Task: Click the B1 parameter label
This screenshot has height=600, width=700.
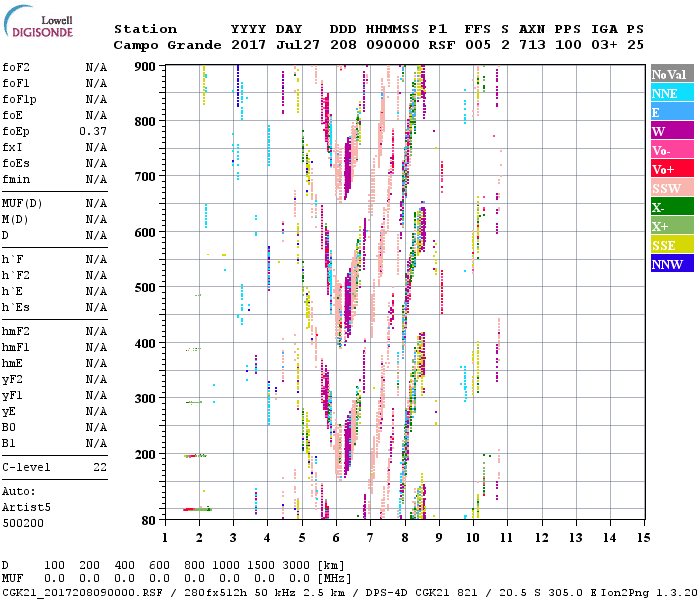Action: point(8,443)
